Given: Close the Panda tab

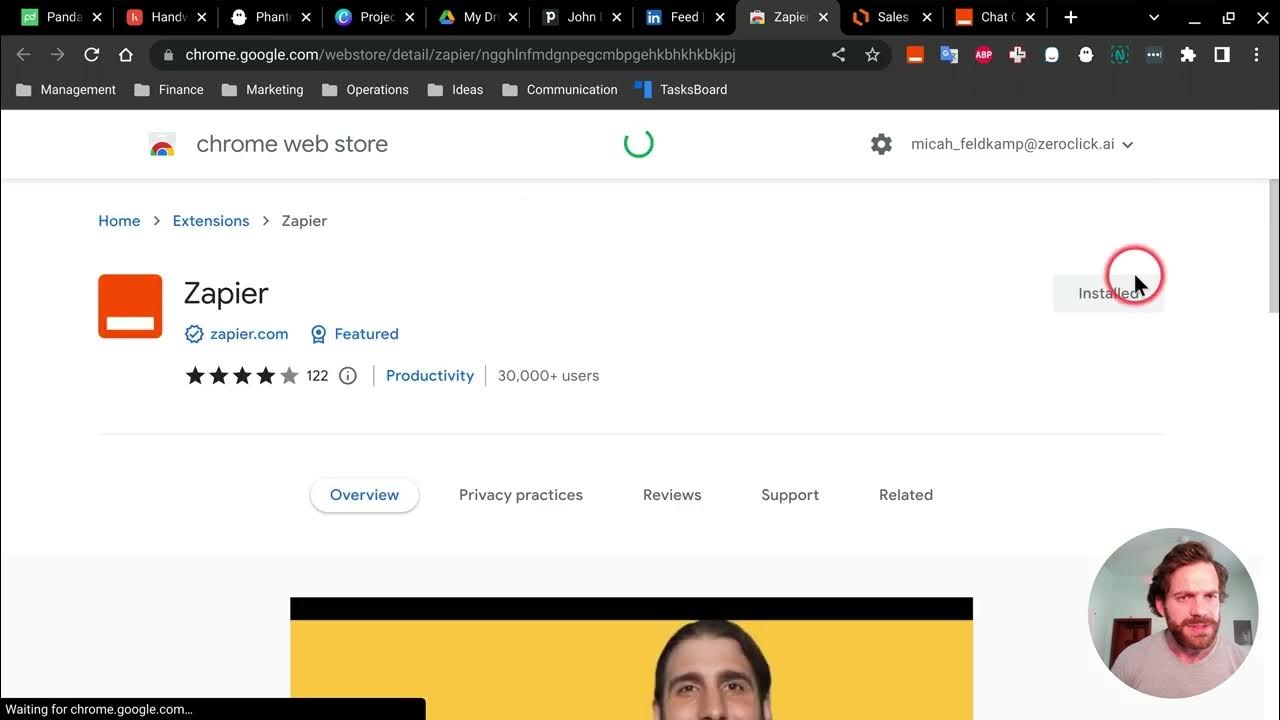Looking at the screenshot, I should click(x=96, y=17).
